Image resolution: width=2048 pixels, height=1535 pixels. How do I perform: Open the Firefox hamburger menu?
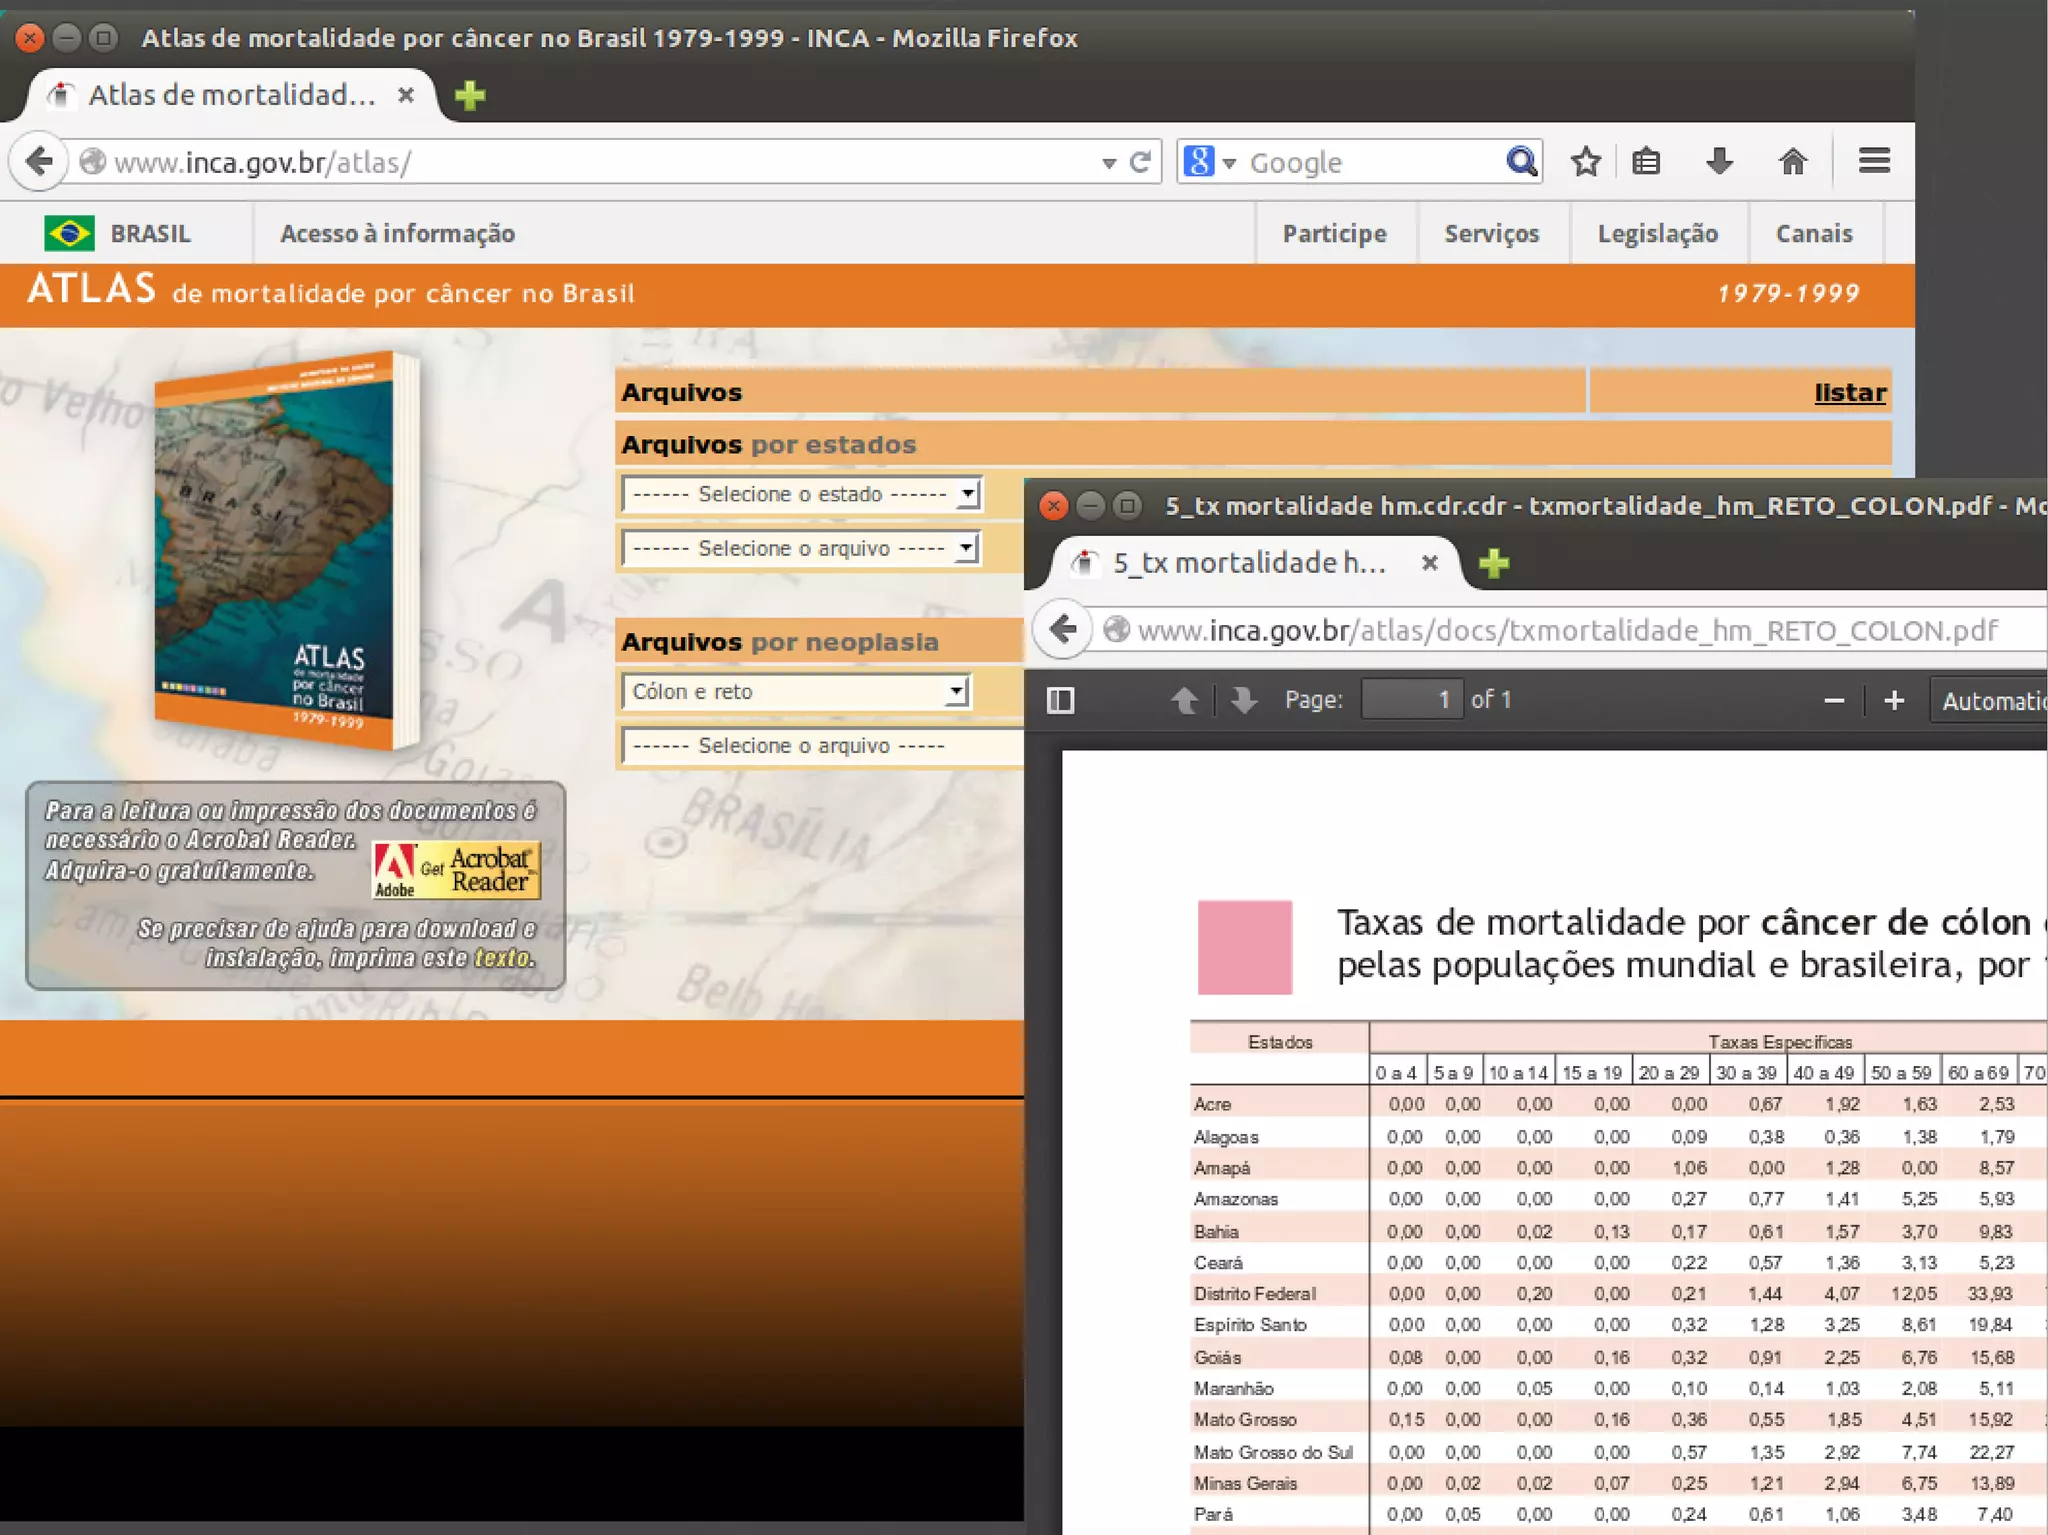1873,161
